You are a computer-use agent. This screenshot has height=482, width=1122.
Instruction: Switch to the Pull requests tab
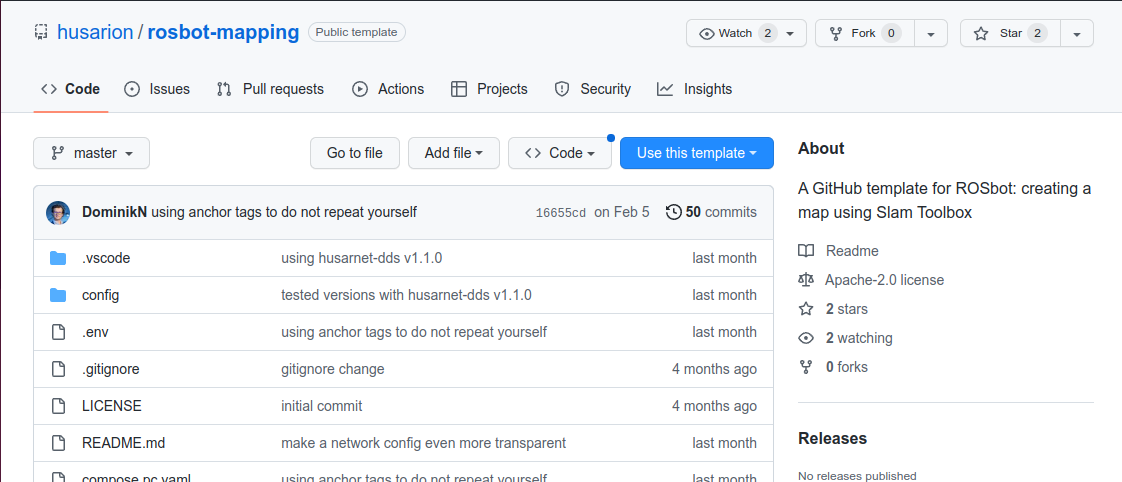click(270, 89)
